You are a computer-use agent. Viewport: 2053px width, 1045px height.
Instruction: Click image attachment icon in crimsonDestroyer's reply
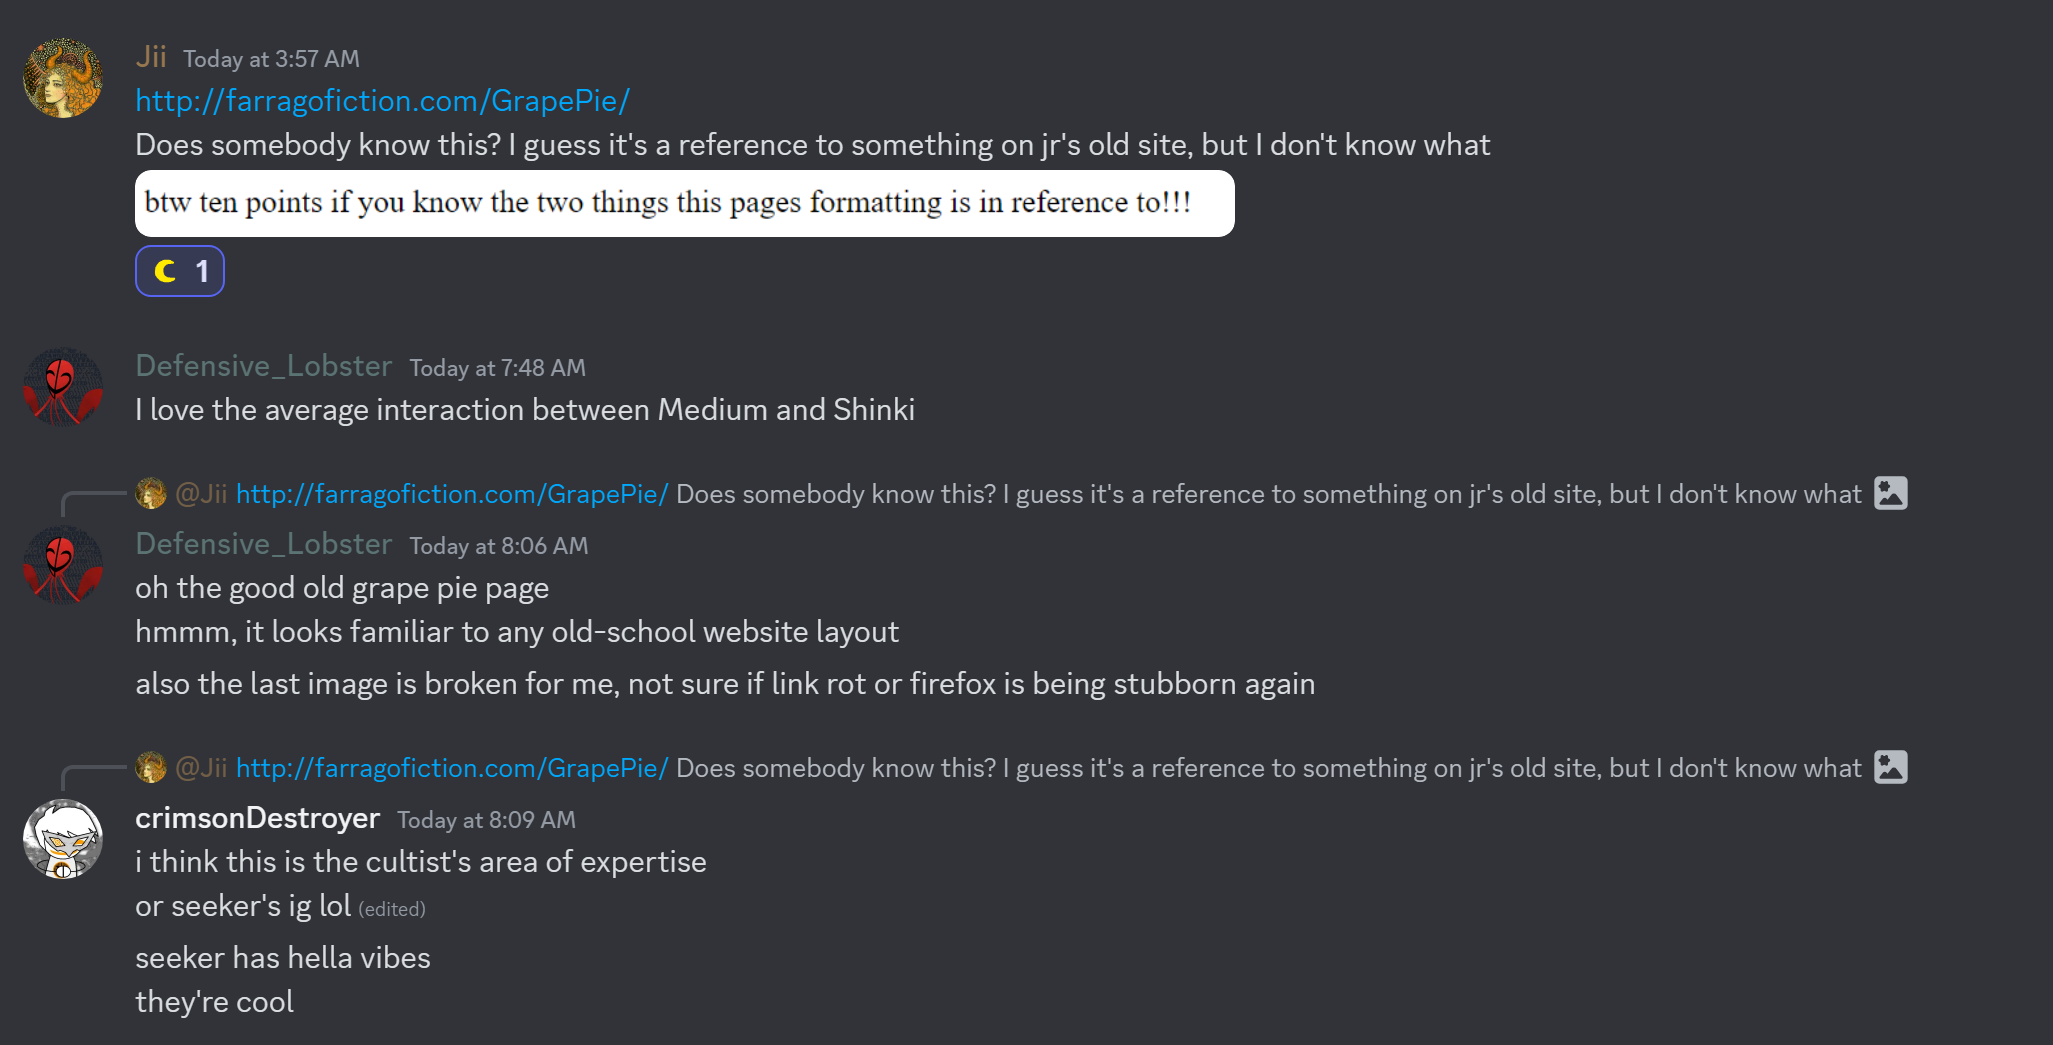click(x=1890, y=767)
